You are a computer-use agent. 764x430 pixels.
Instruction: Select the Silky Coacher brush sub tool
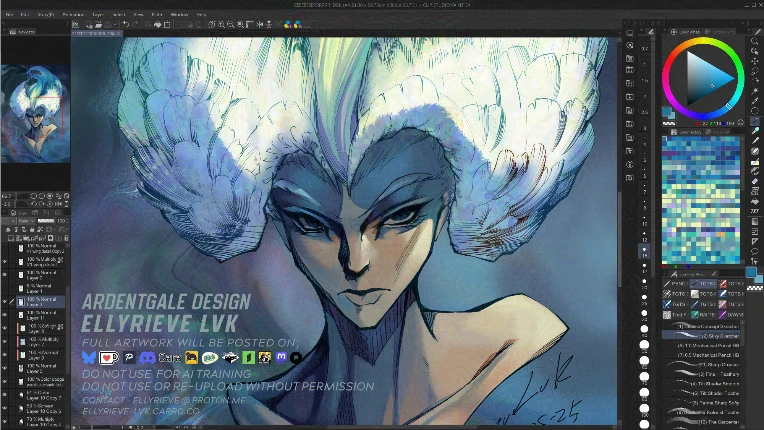[701, 336]
